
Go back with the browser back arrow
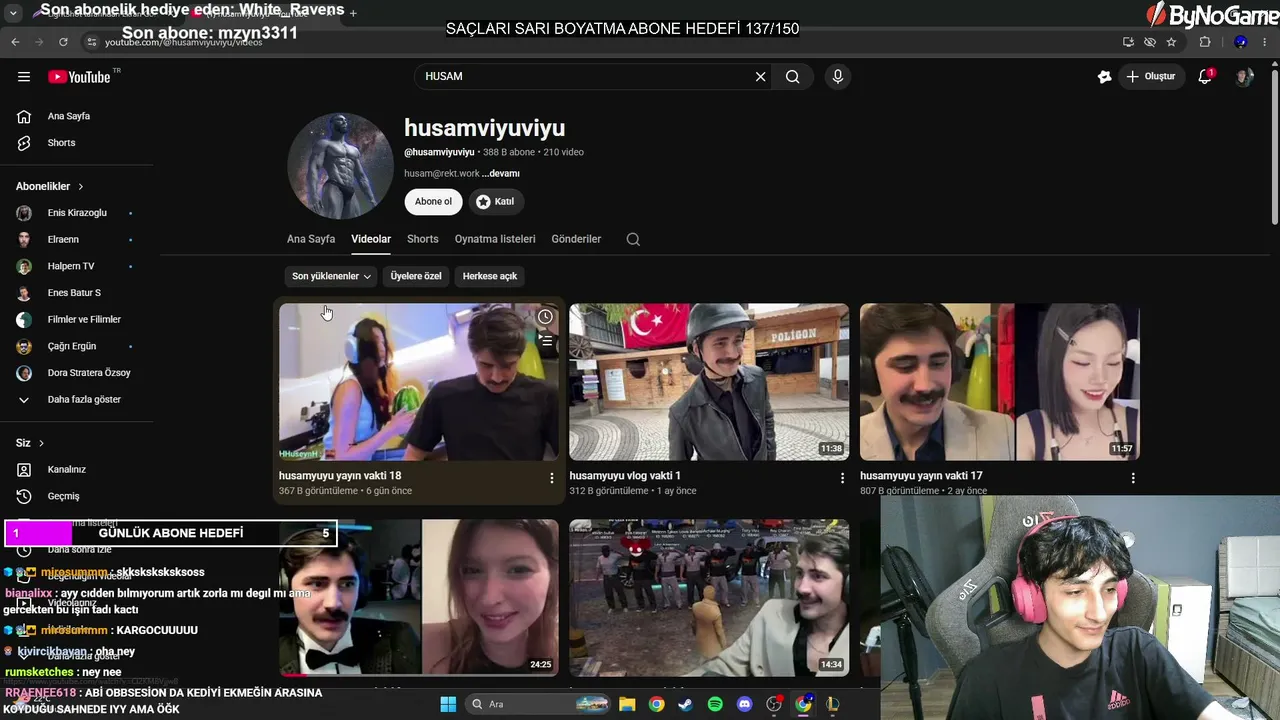15,42
